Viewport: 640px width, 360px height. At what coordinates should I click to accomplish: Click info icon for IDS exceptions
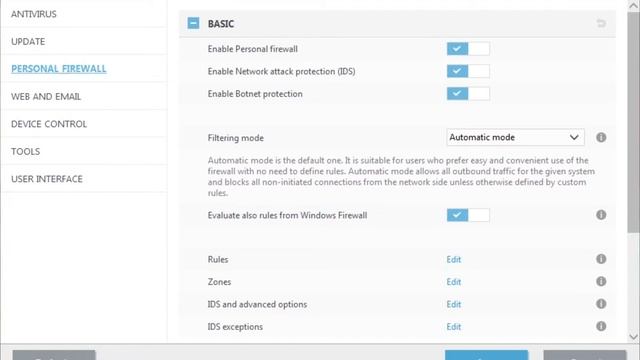coord(601,326)
